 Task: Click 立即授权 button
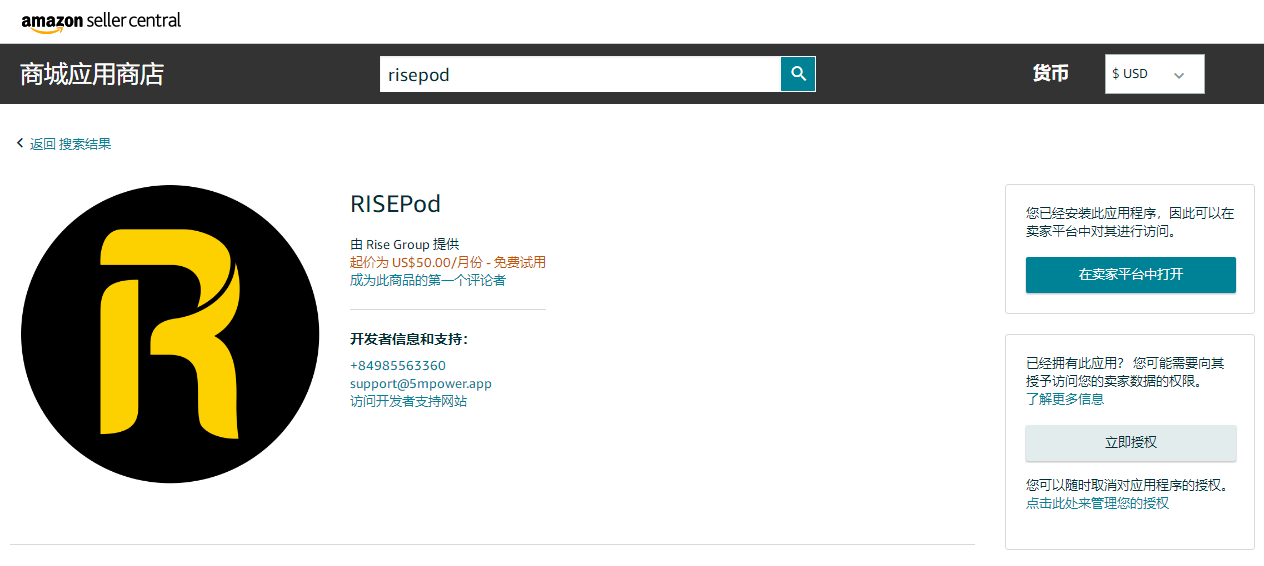1131,442
